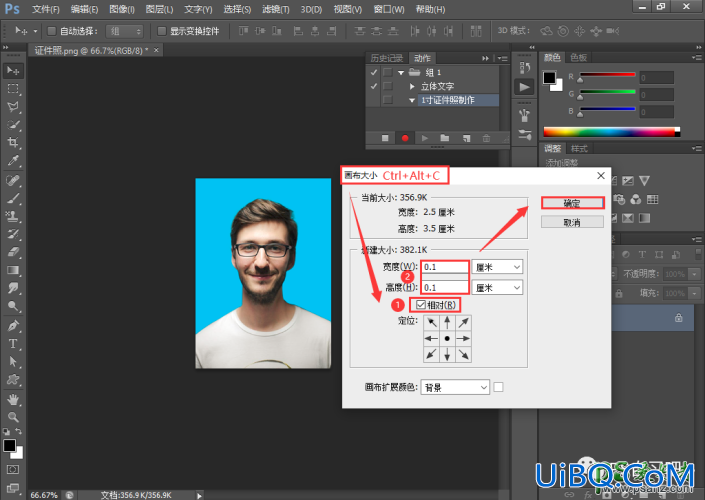The width and height of the screenshot is (705, 500).
Task: Click the 高度(H) input field
Action: (445, 287)
